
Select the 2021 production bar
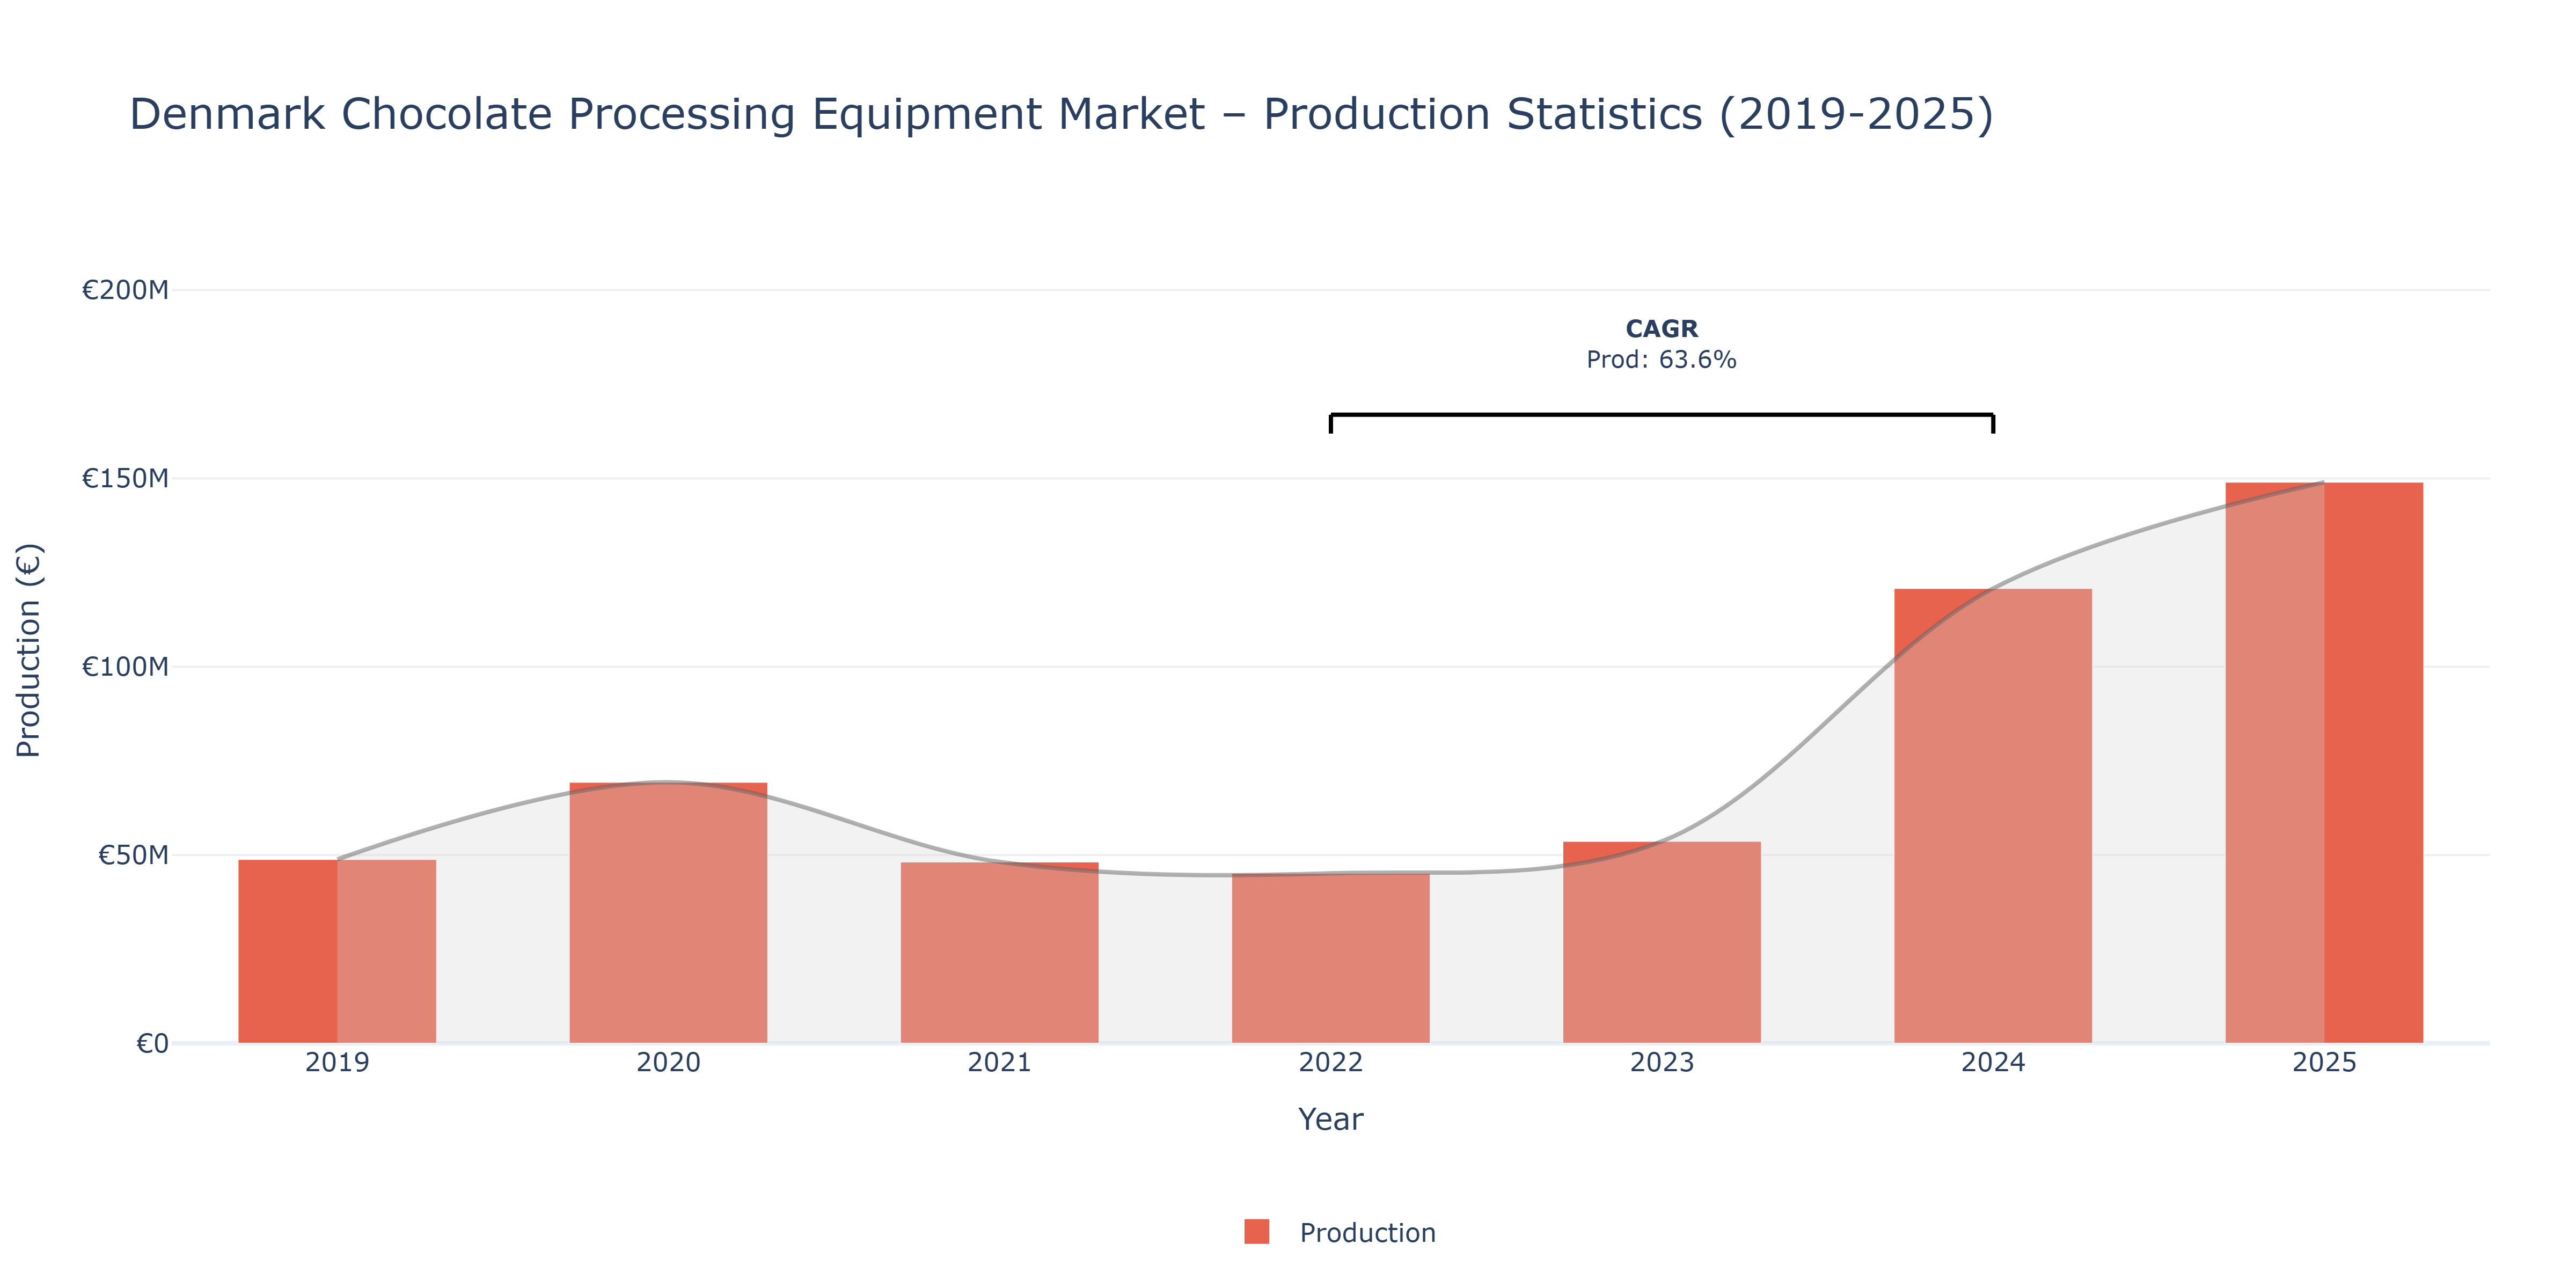click(999, 953)
